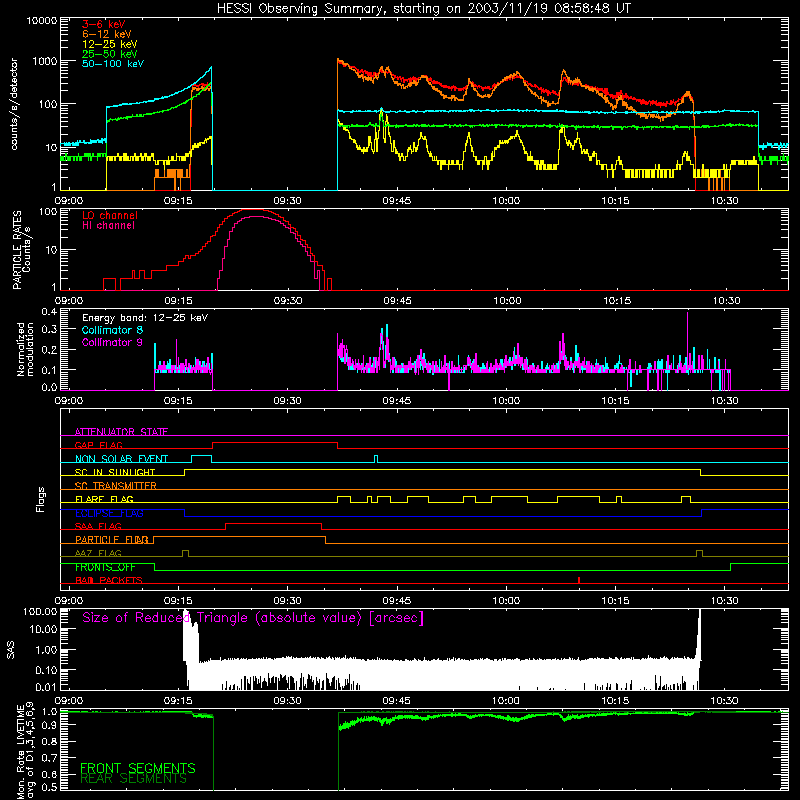Click the '0.5' livetime y-axis value
800x800 pixels.
pyautogui.click(x=49, y=787)
